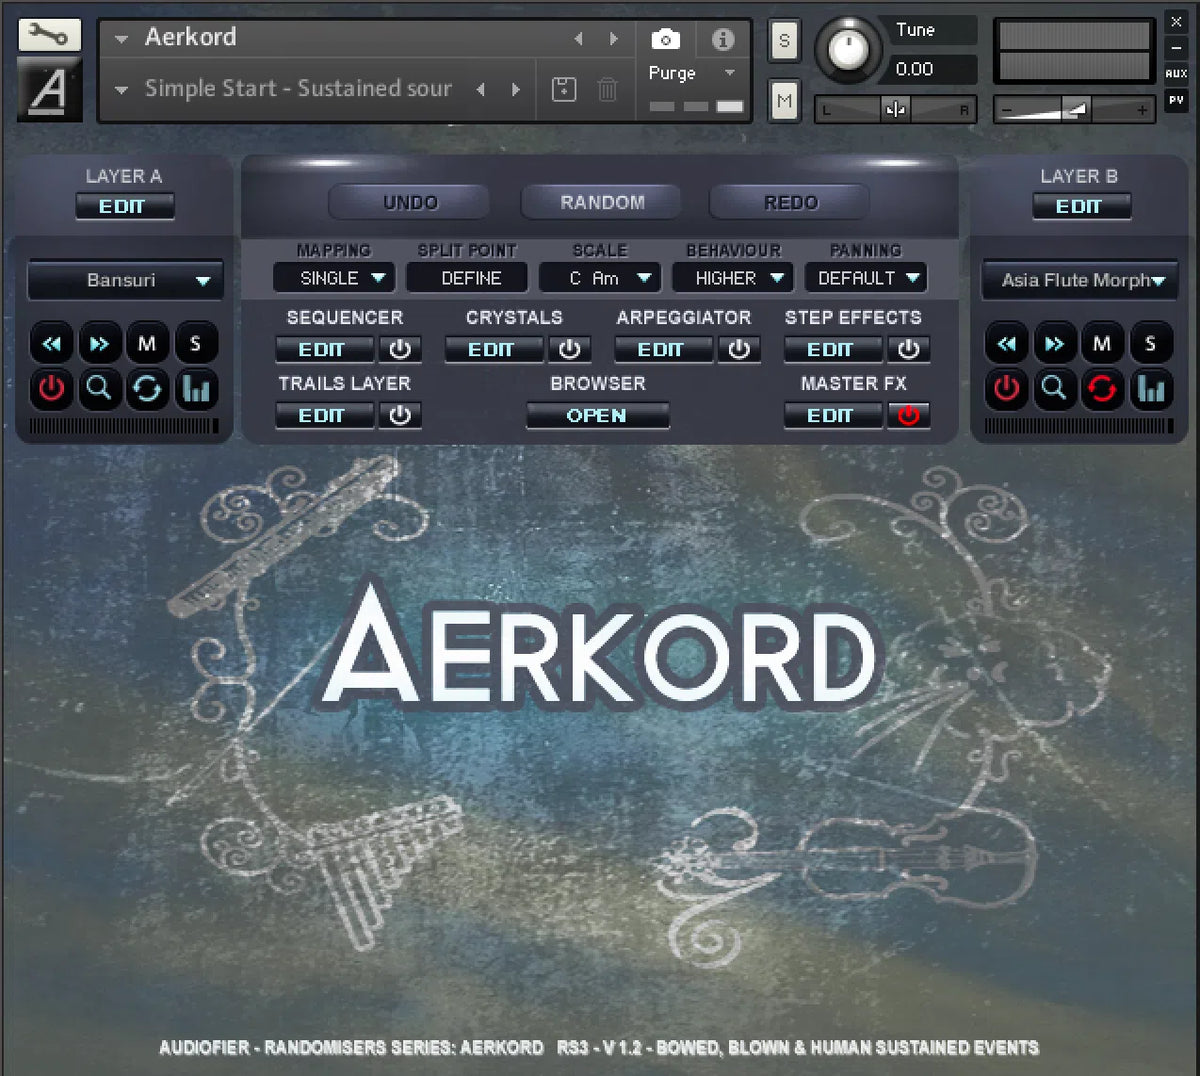Click the next preset arrow beside Aerkord
Screen dimensions: 1200x1076
(x=613, y=38)
